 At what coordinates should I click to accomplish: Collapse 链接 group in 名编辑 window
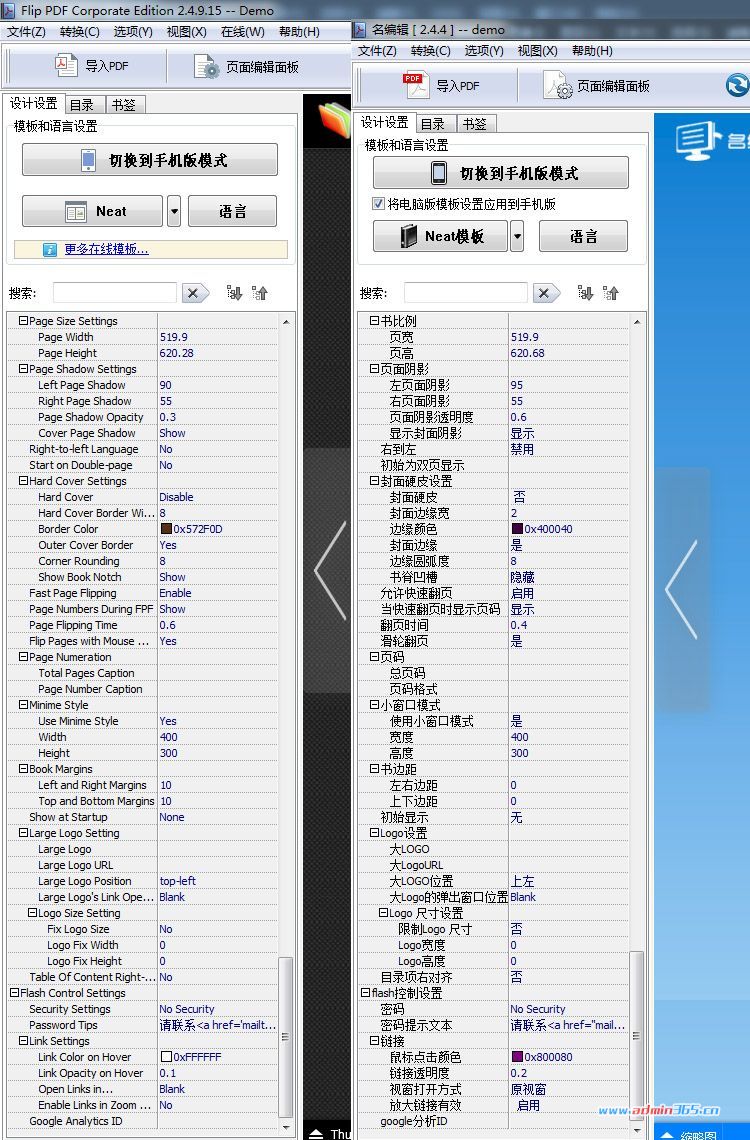374,1040
